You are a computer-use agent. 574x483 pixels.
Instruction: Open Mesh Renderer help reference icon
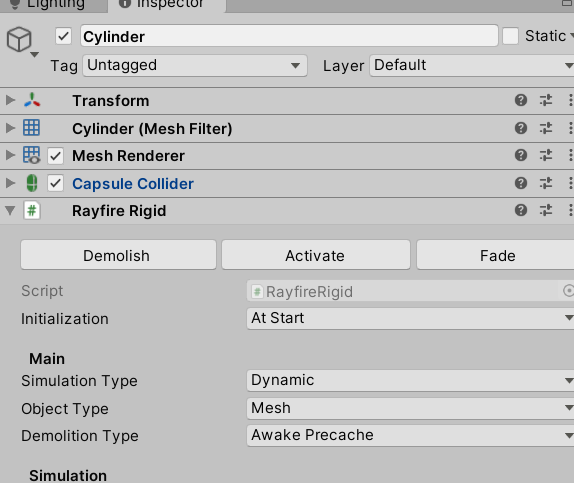521,155
